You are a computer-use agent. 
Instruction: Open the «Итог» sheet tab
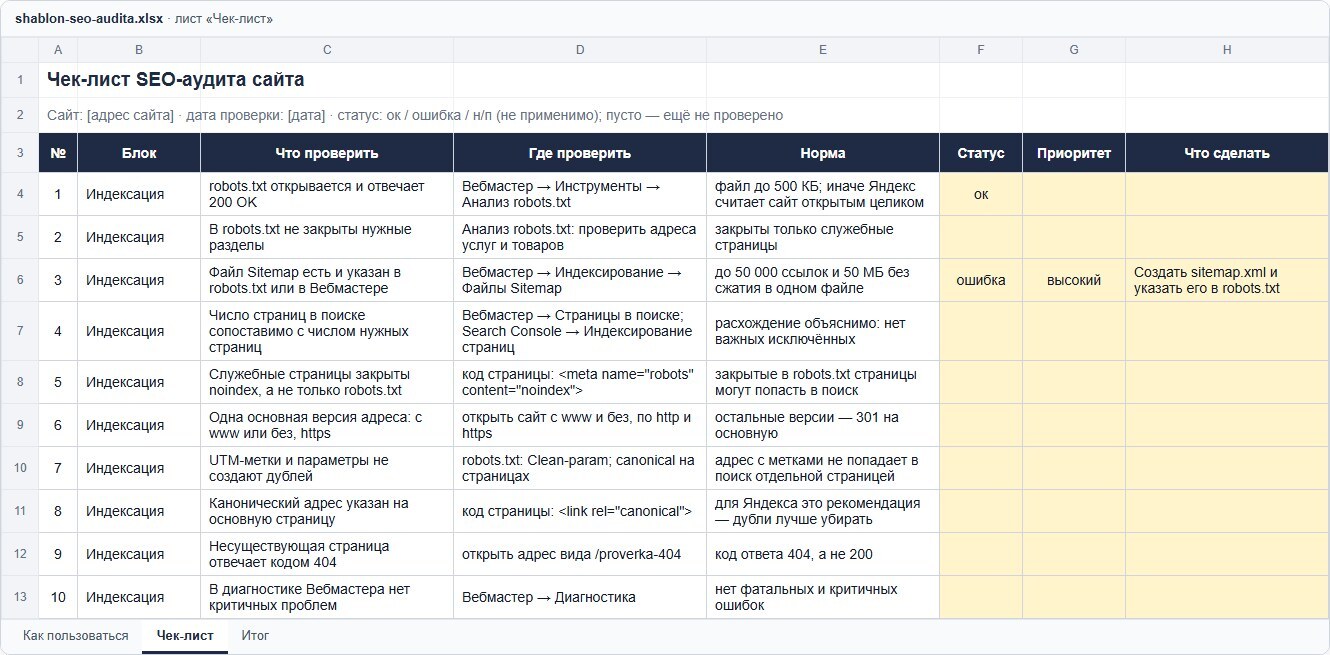pos(255,635)
